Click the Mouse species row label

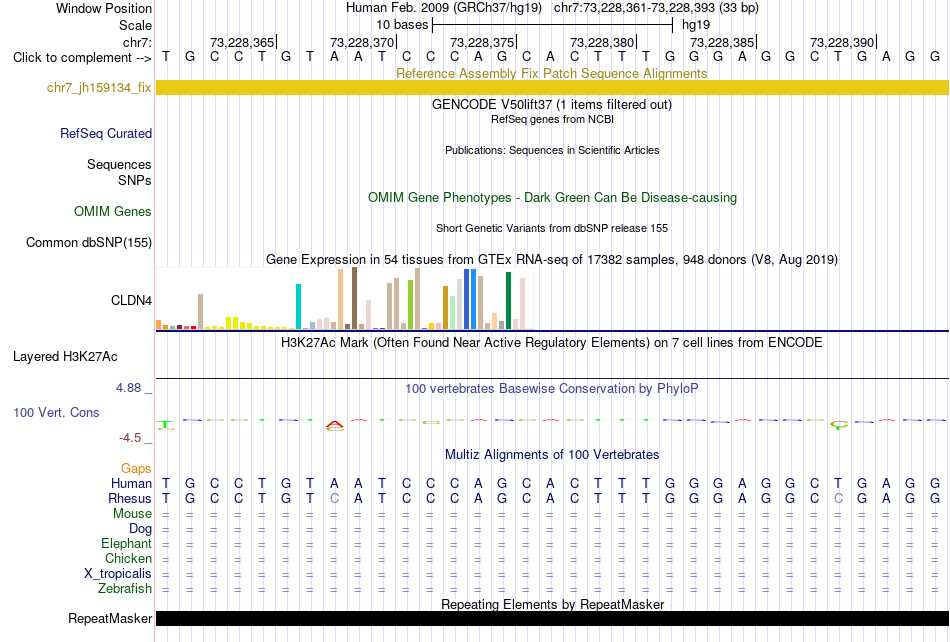coord(132,514)
